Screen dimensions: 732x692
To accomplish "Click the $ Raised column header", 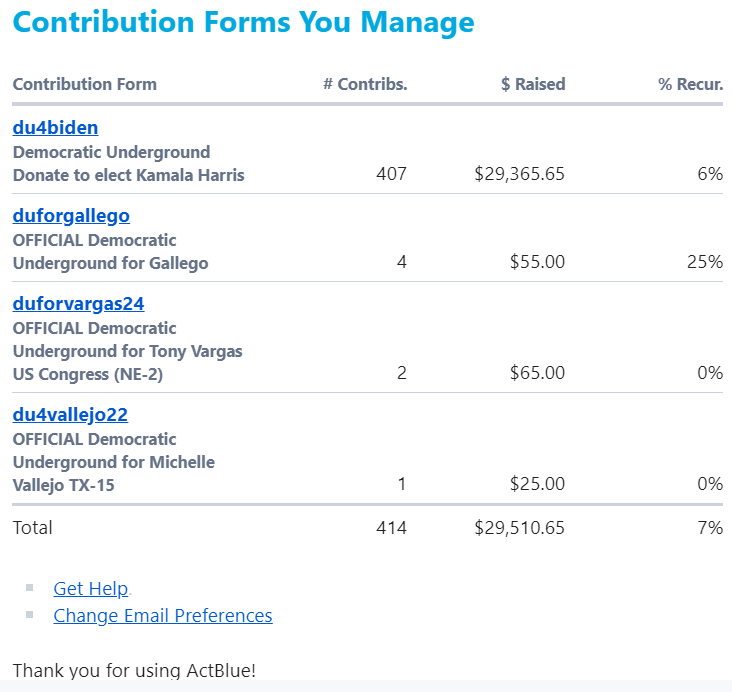I will coord(533,84).
